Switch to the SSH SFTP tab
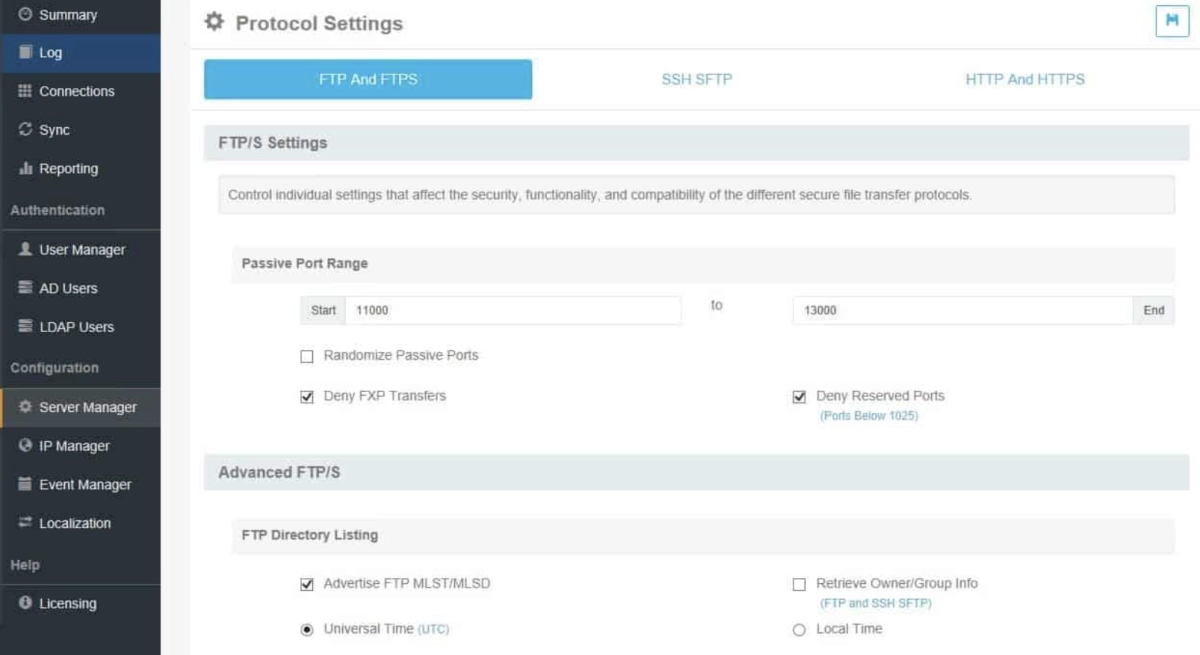Screen dimensions: 1200x655 point(696,80)
